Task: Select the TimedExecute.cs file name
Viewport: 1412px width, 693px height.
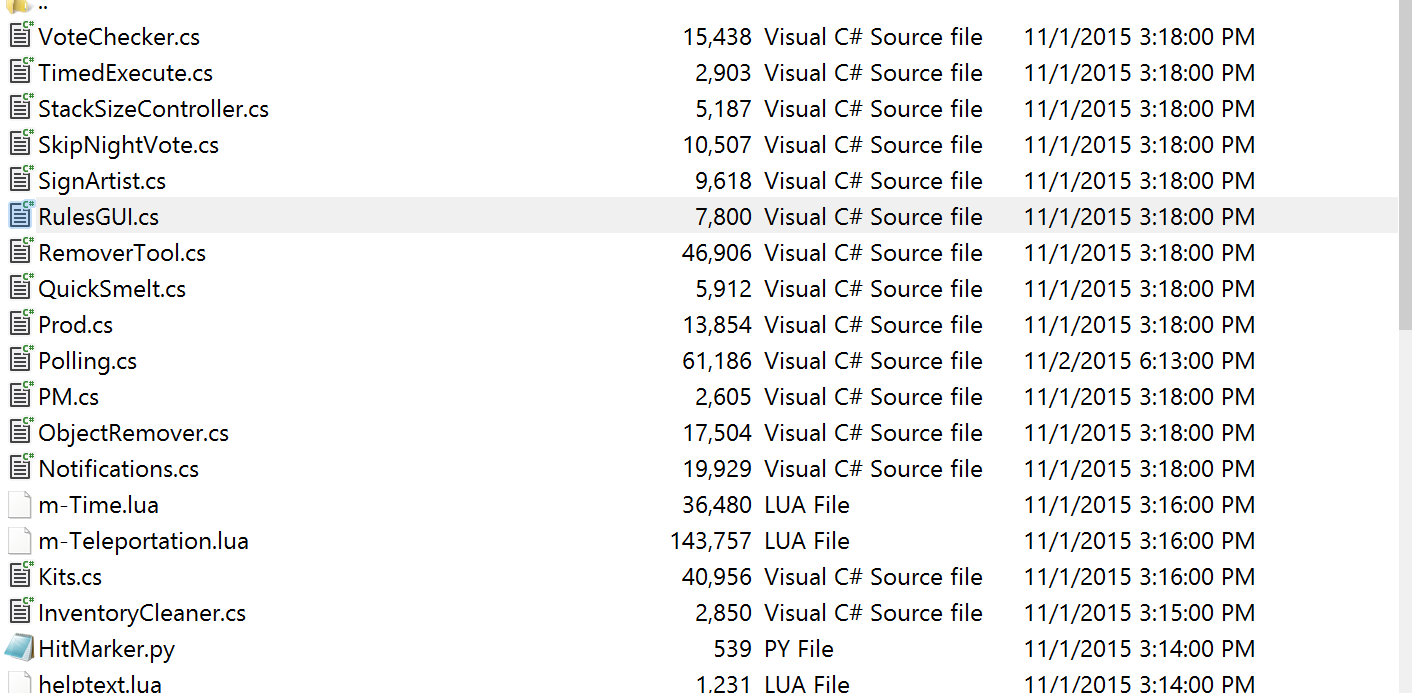Action: click(125, 73)
